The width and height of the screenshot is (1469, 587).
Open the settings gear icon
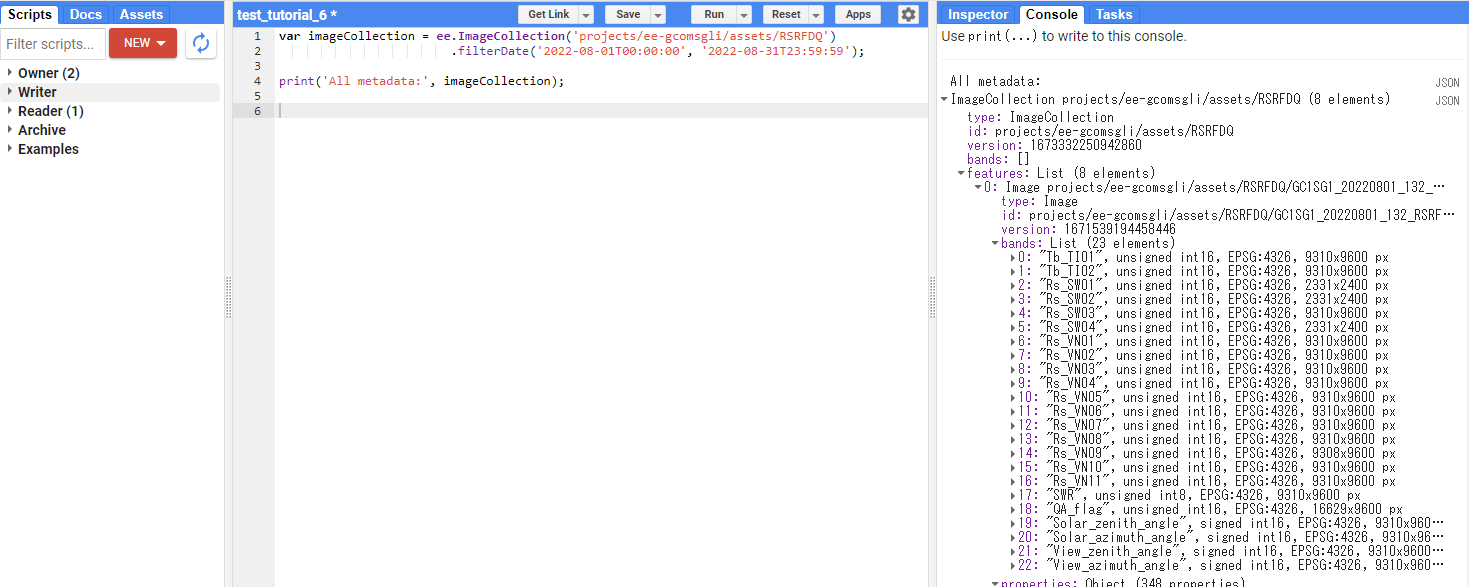[907, 14]
